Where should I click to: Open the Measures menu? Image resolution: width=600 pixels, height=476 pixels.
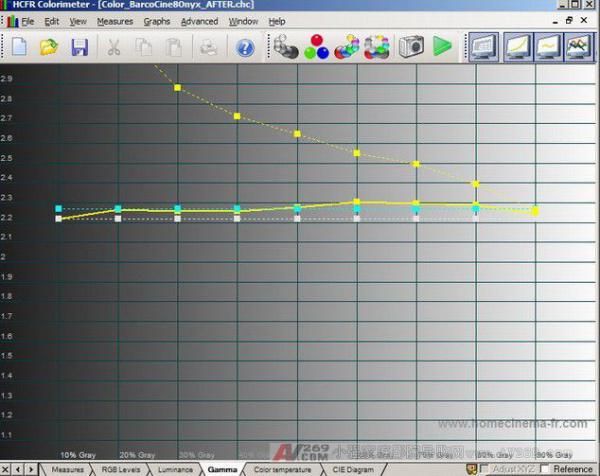coord(115,21)
